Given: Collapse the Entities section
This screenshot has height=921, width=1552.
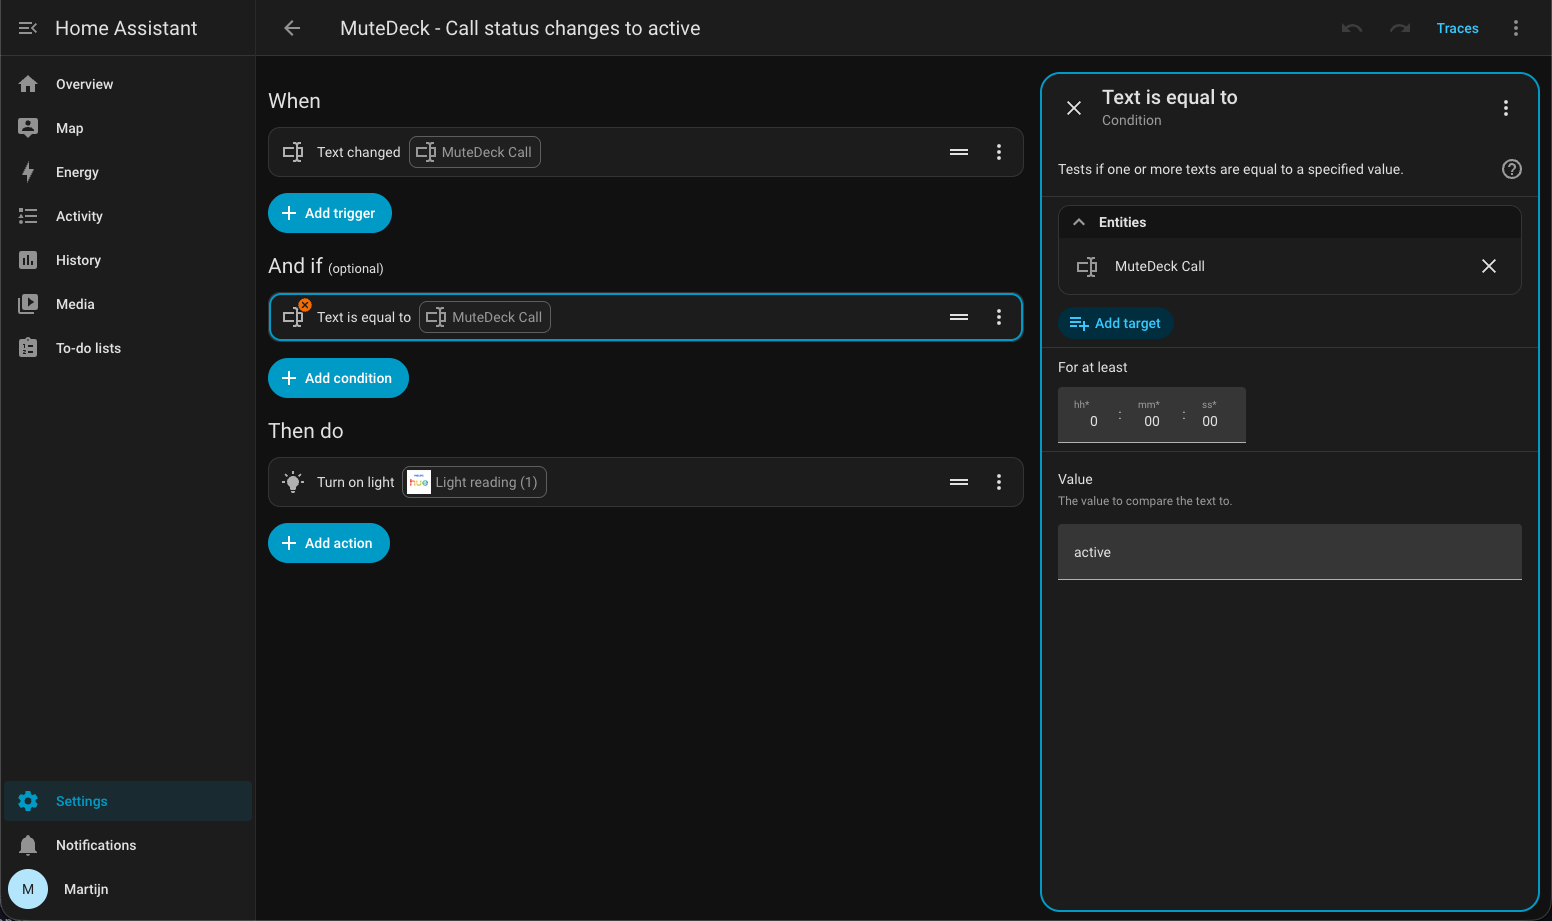Looking at the screenshot, I should [x=1290, y=222].
